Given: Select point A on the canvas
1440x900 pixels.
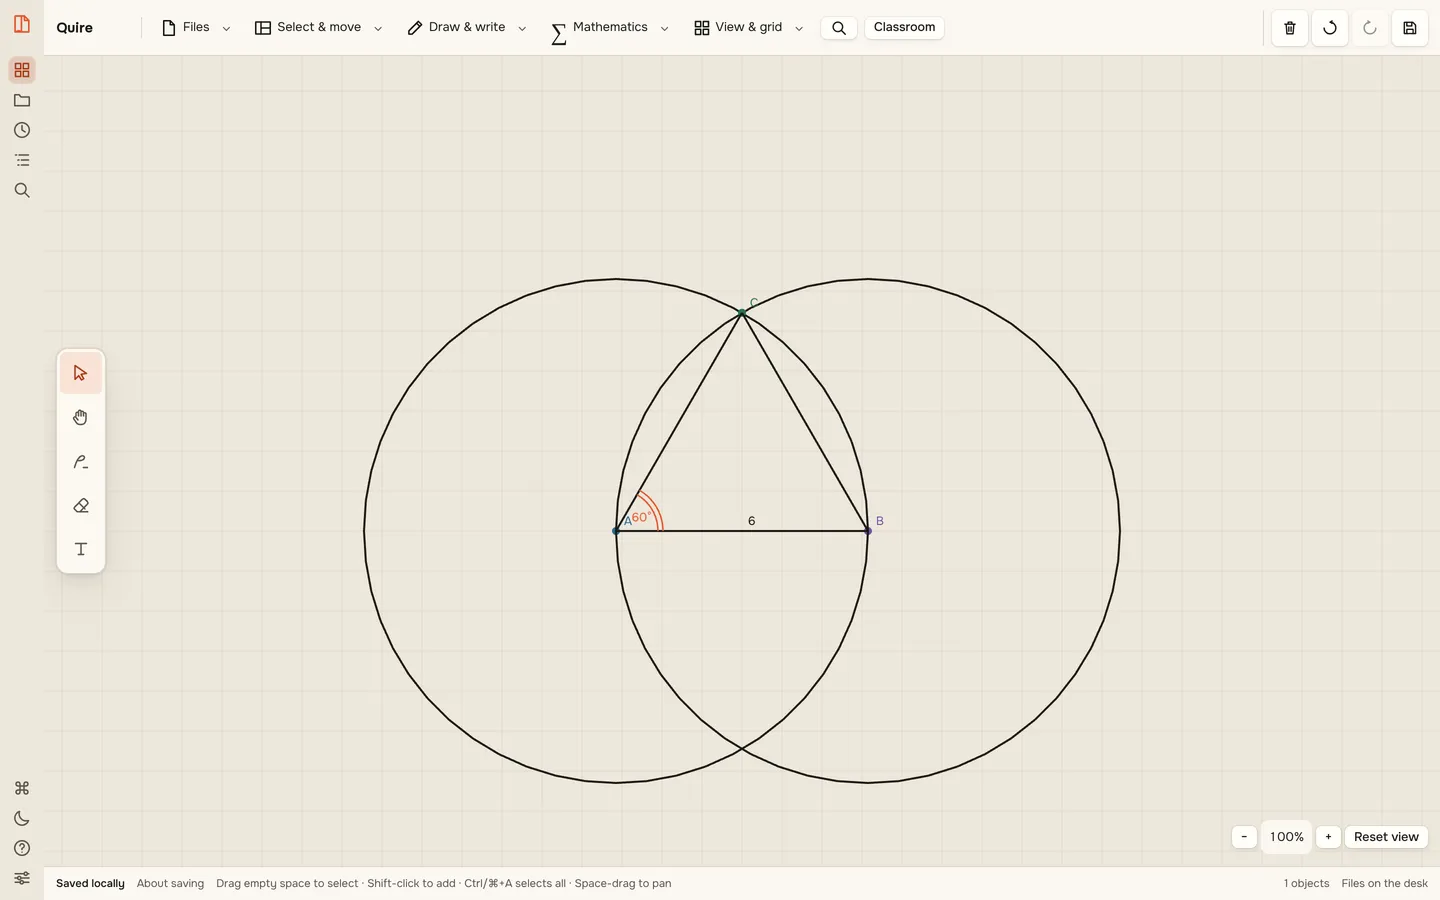Looking at the screenshot, I should [616, 531].
